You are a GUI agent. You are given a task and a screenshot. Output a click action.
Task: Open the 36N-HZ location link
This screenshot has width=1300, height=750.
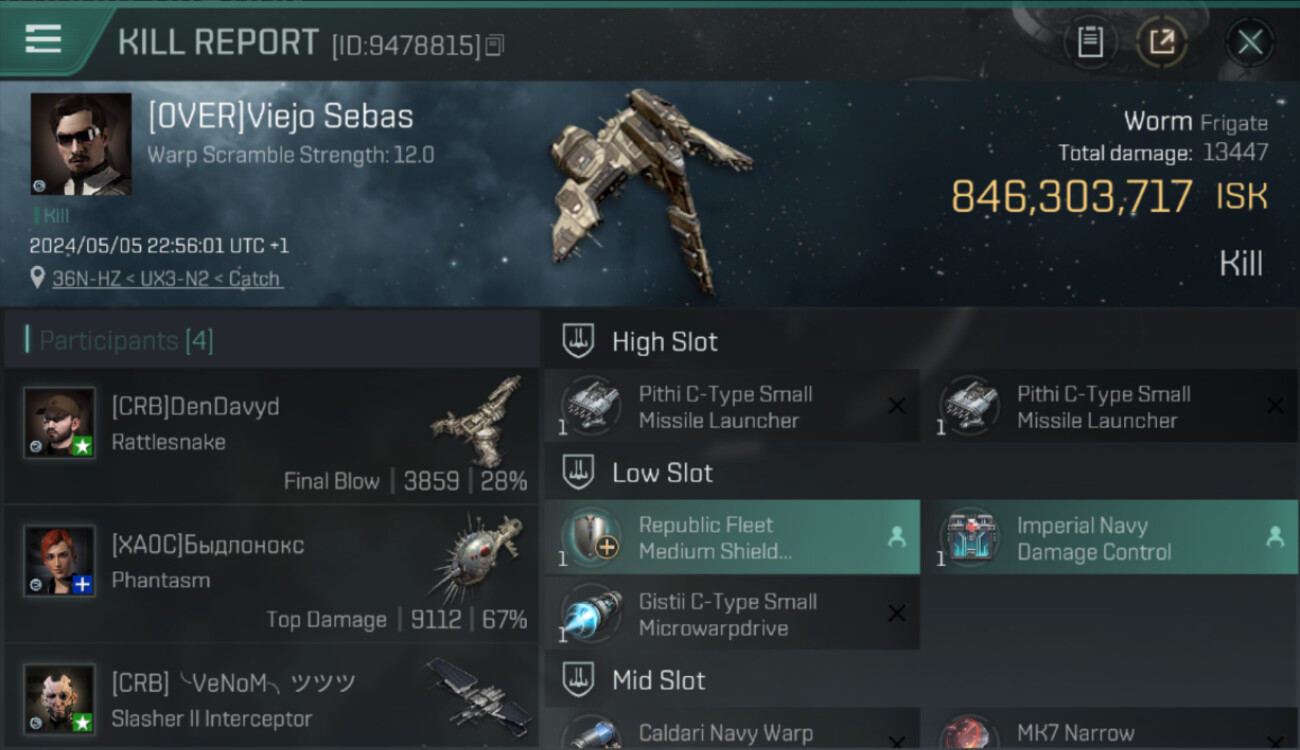coord(167,279)
